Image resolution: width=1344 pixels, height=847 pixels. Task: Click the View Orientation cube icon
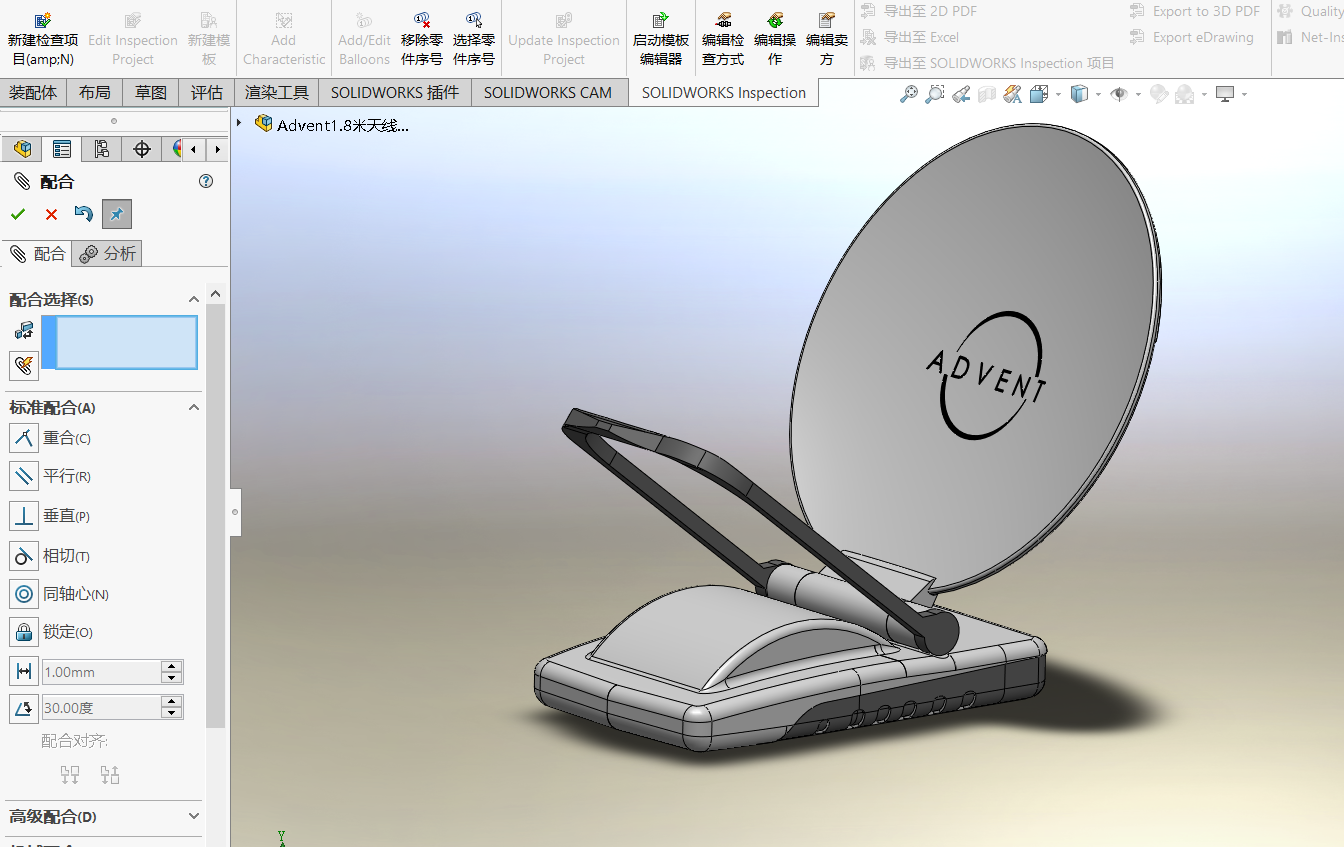1038,94
